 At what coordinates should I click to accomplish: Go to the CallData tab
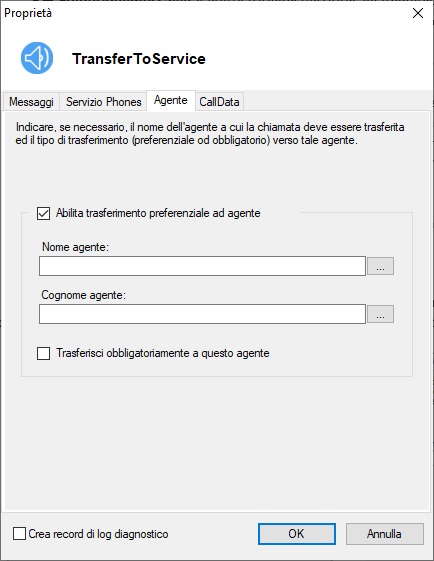[x=219, y=102]
